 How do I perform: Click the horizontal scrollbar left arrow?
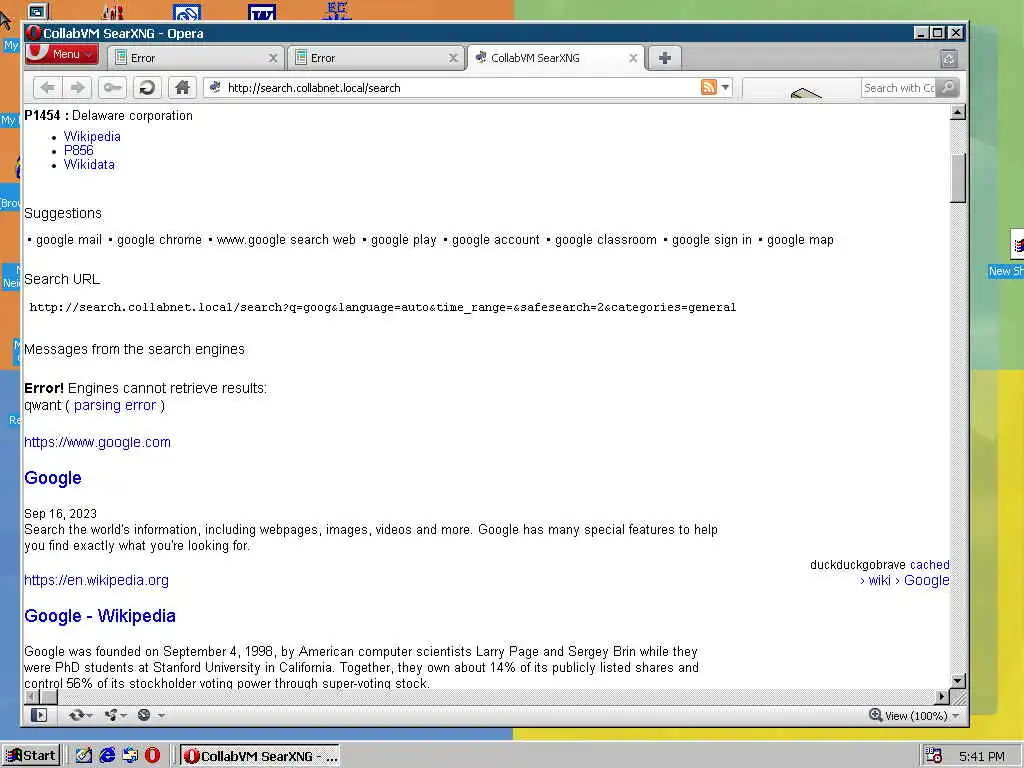pos(31,697)
